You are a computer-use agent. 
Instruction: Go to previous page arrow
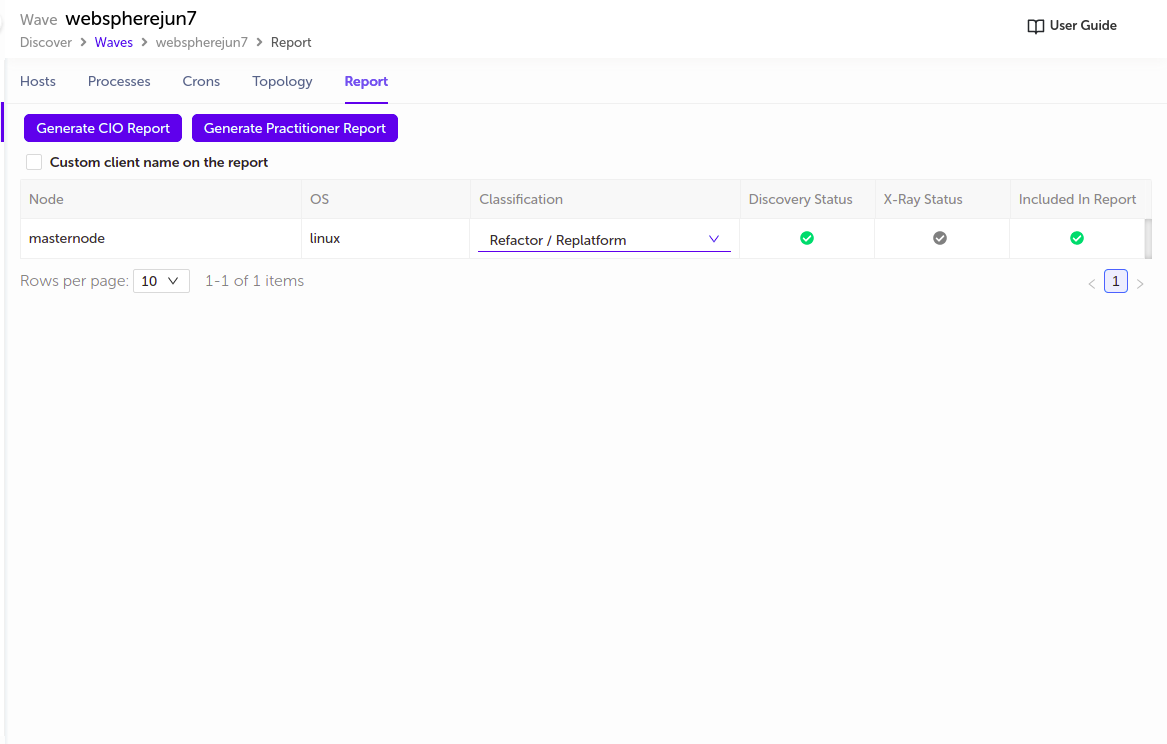click(x=1091, y=283)
